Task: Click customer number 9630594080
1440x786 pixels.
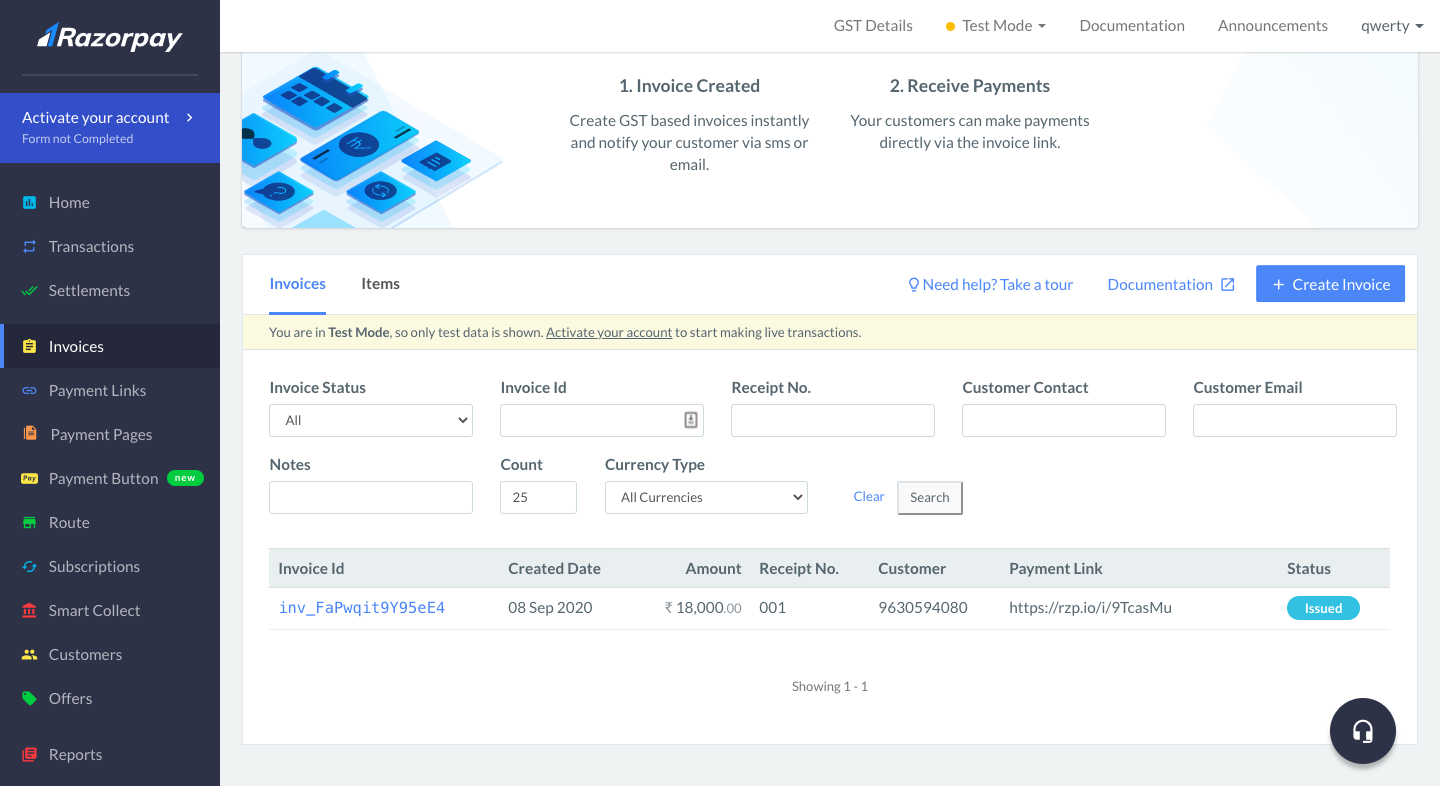Action: click(x=923, y=607)
